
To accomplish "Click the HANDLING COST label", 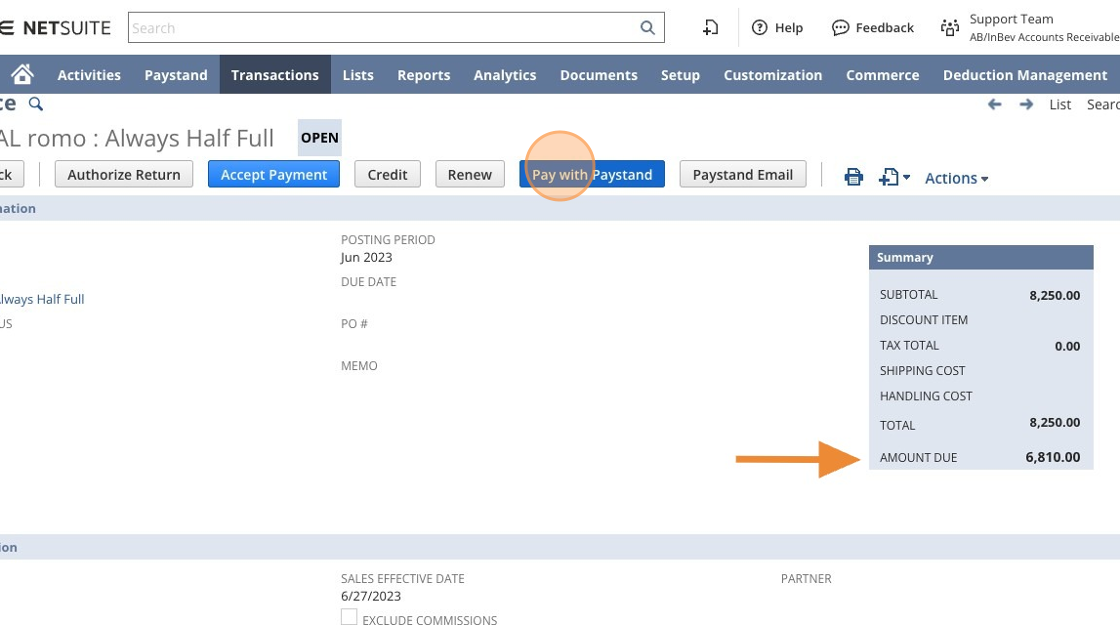I will click(x=926, y=396).
